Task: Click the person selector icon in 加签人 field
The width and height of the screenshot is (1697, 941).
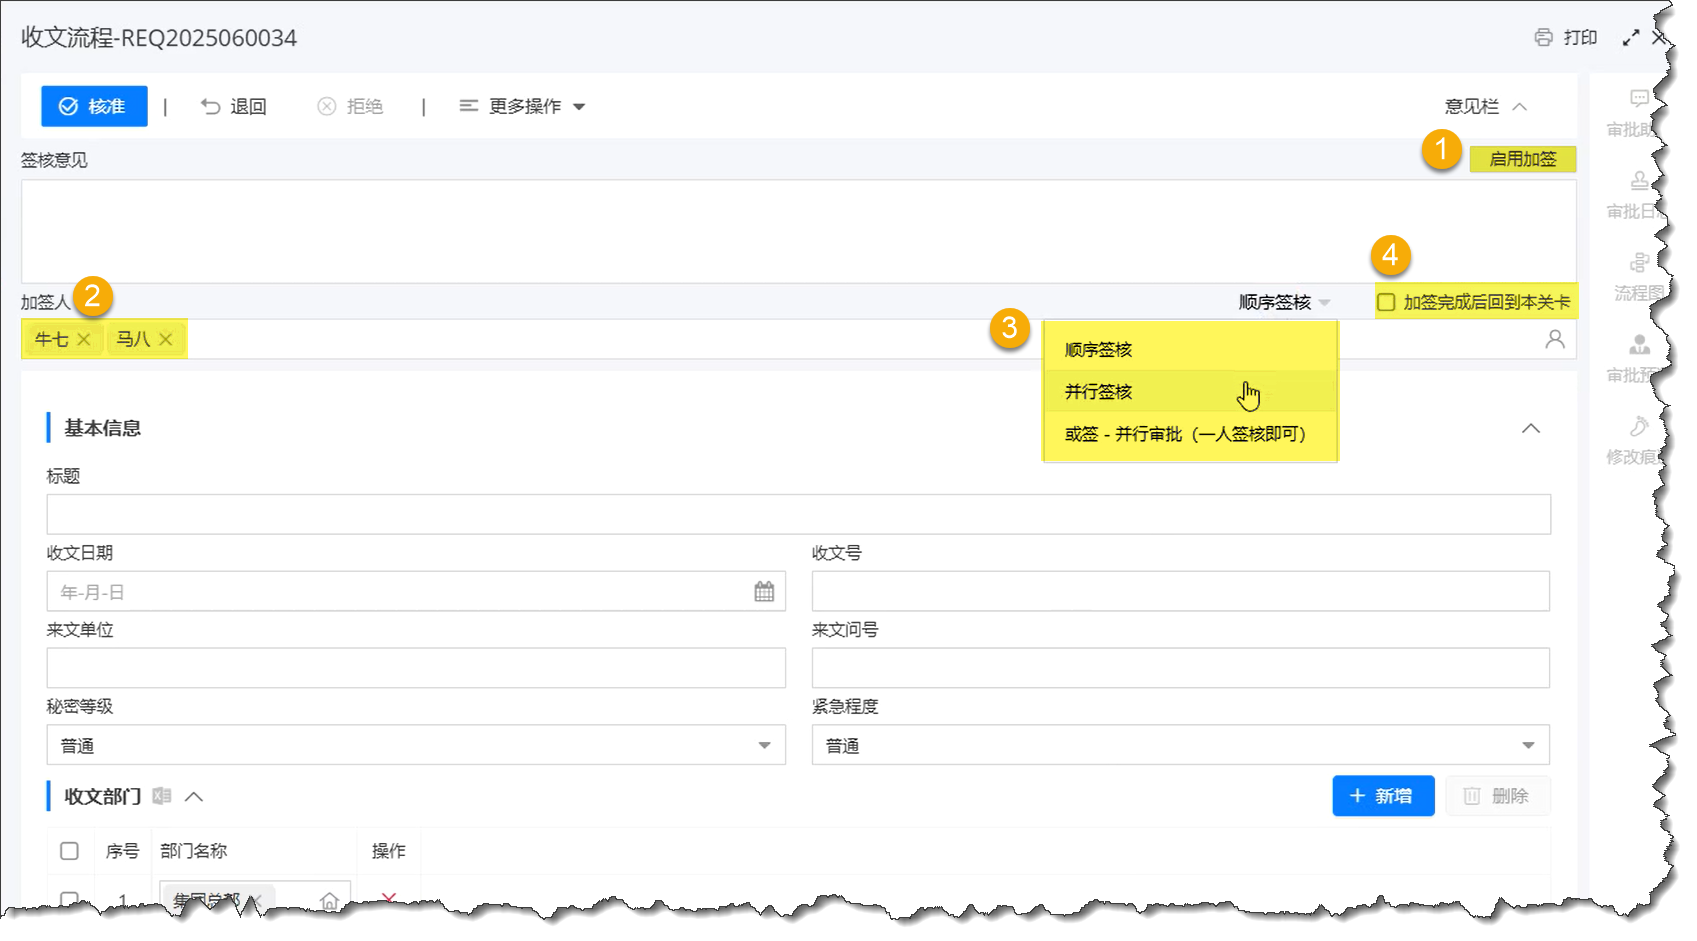Action: (x=1554, y=340)
